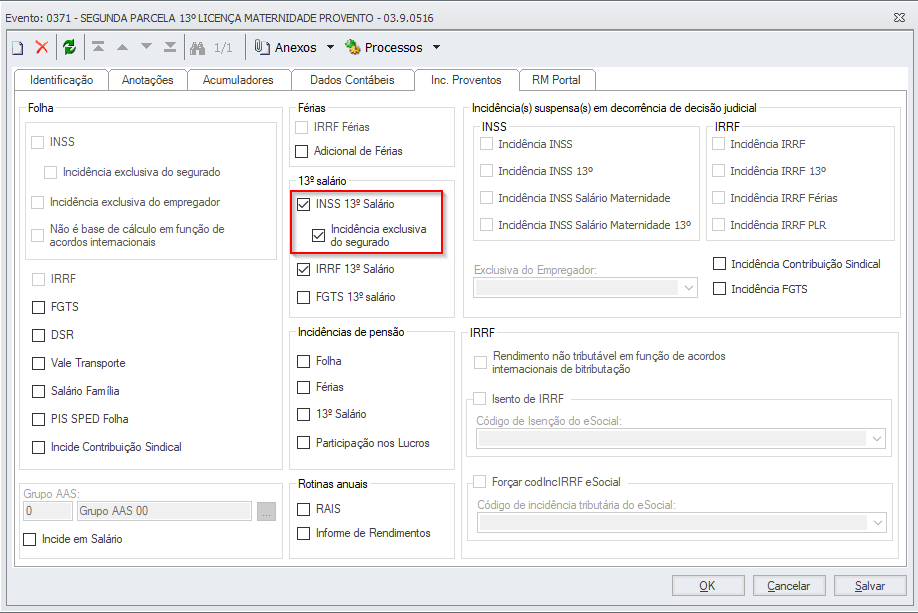918x613 pixels.
Task: Go to the previous record arrow
Action: tap(122, 48)
